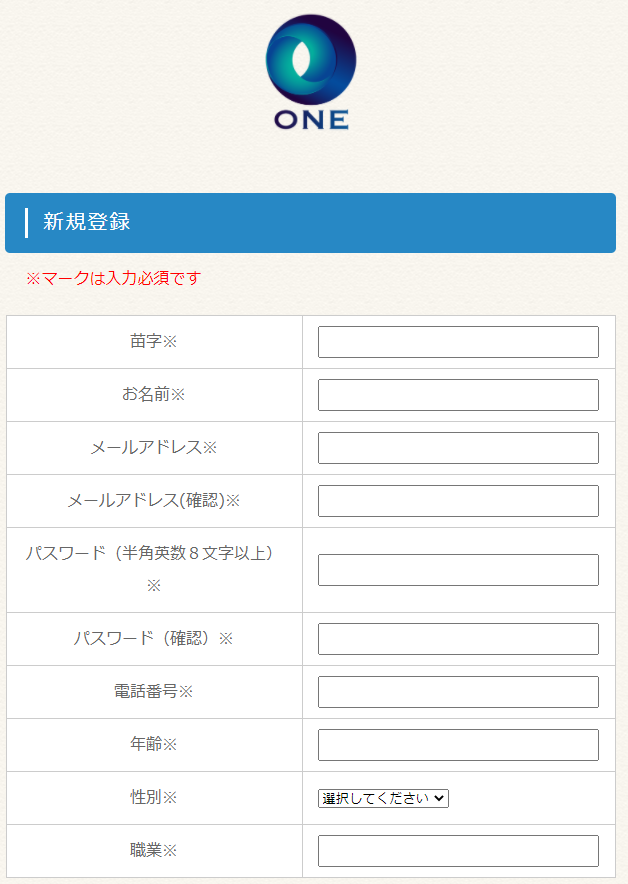The width and height of the screenshot is (628, 884).
Task: Open the 性別 選択してください dropdown
Action: (x=384, y=798)
